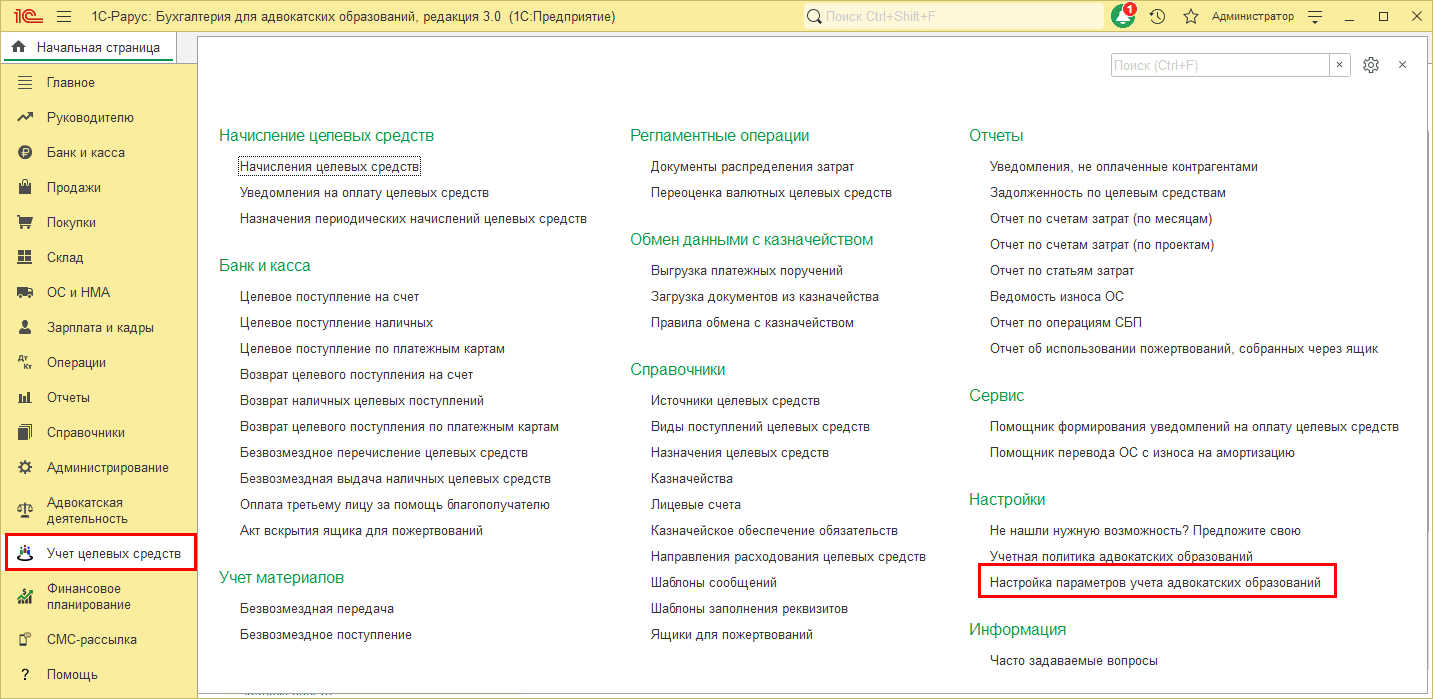
Task: Click the gear settings icon in panel
Action: 1371,65
